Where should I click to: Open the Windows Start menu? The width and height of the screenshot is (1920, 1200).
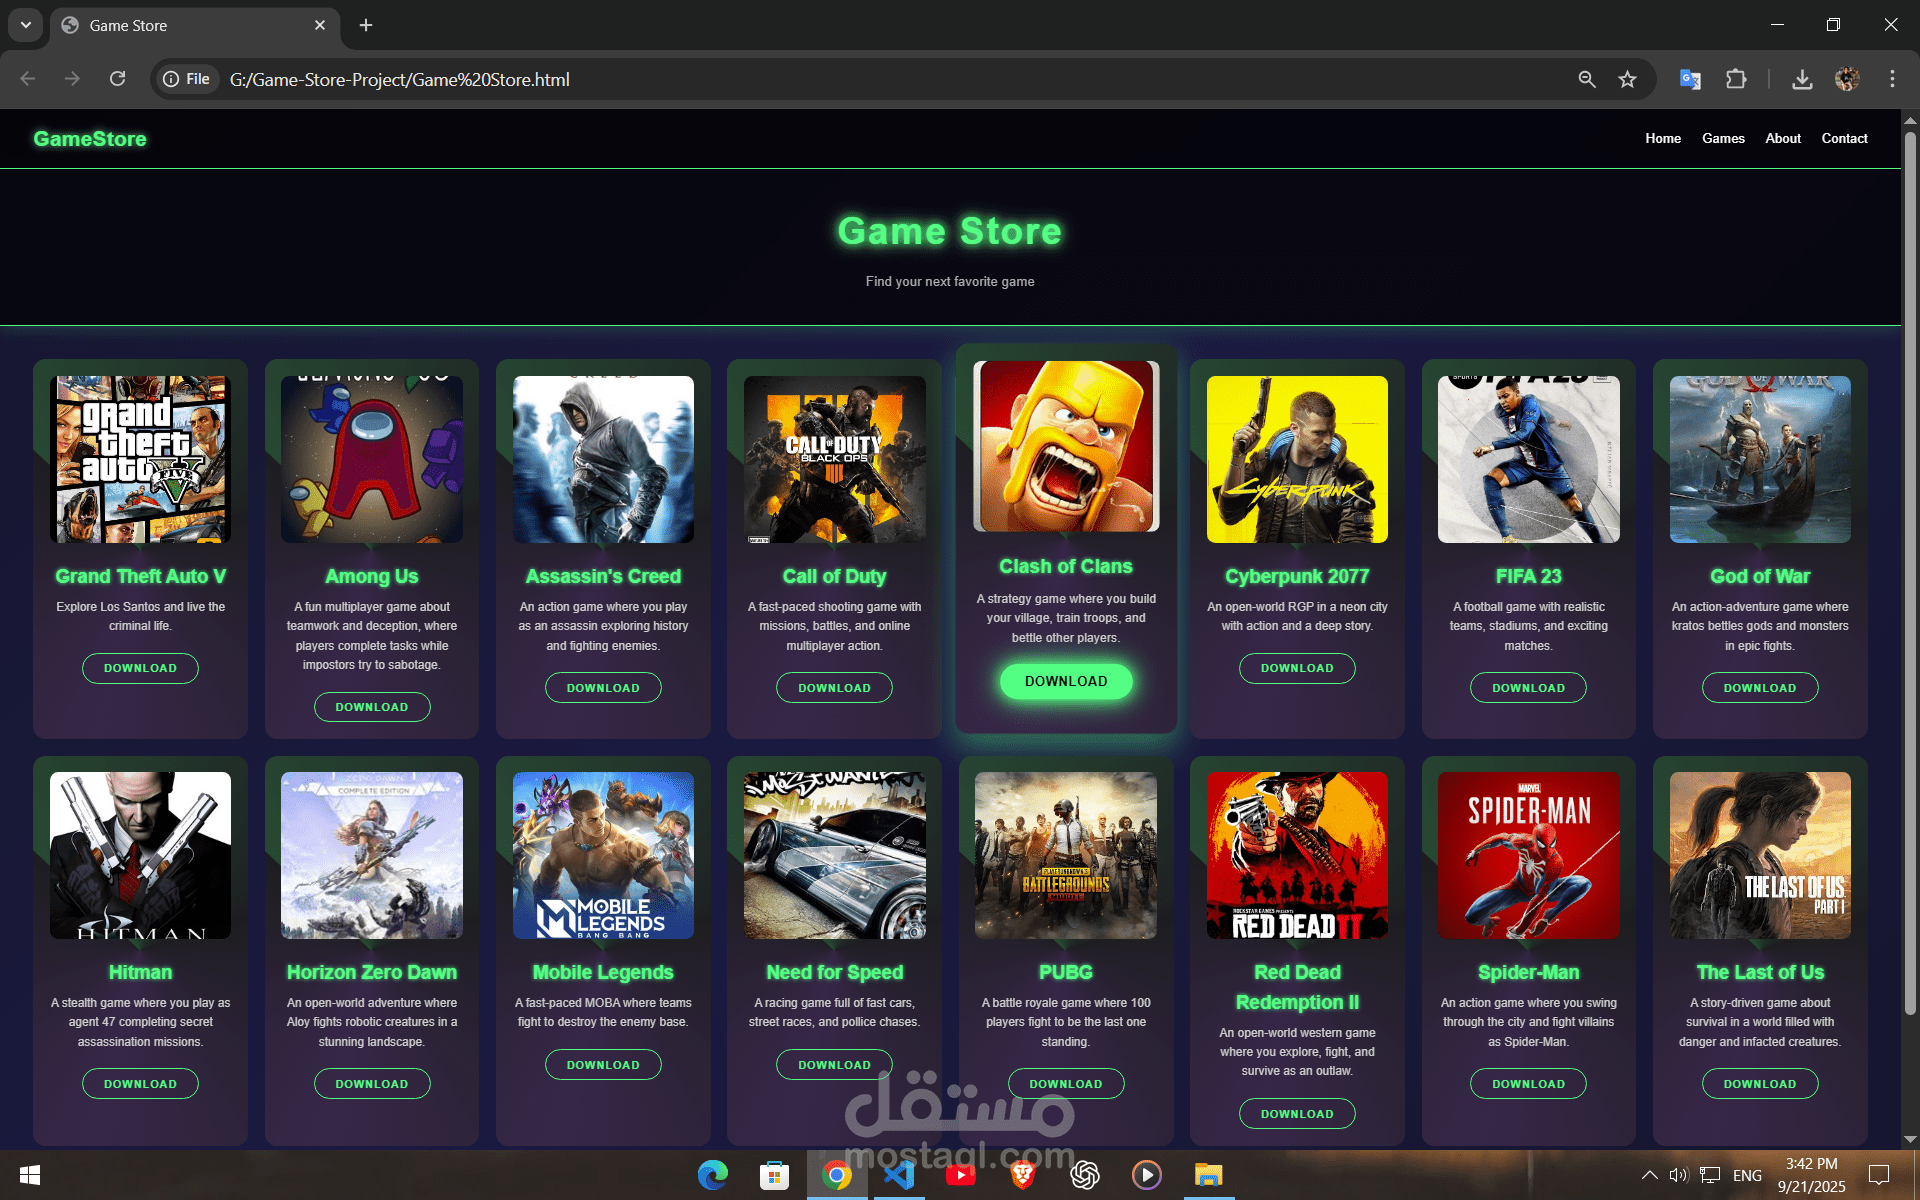[30, 1175]
